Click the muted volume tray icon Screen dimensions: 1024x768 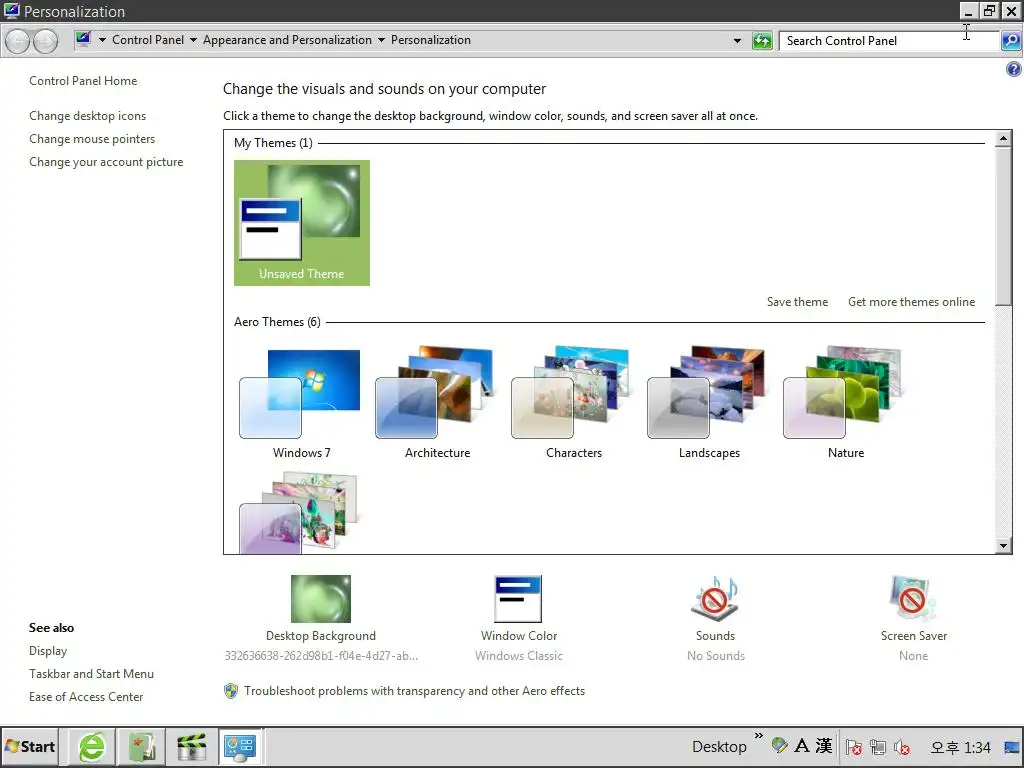903,747
